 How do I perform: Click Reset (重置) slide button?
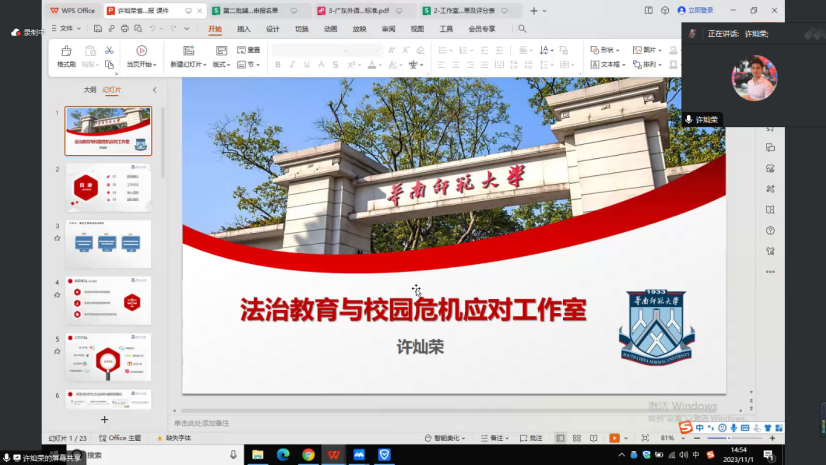[x=249, y=50]
